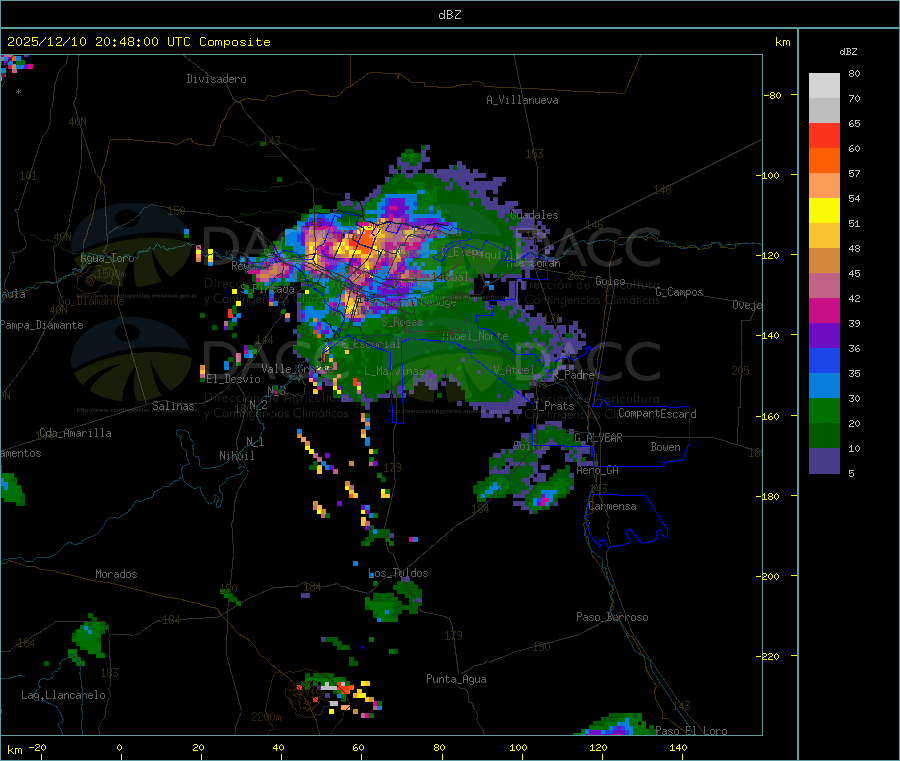Click the 'Guico' map label

[610, 281]
